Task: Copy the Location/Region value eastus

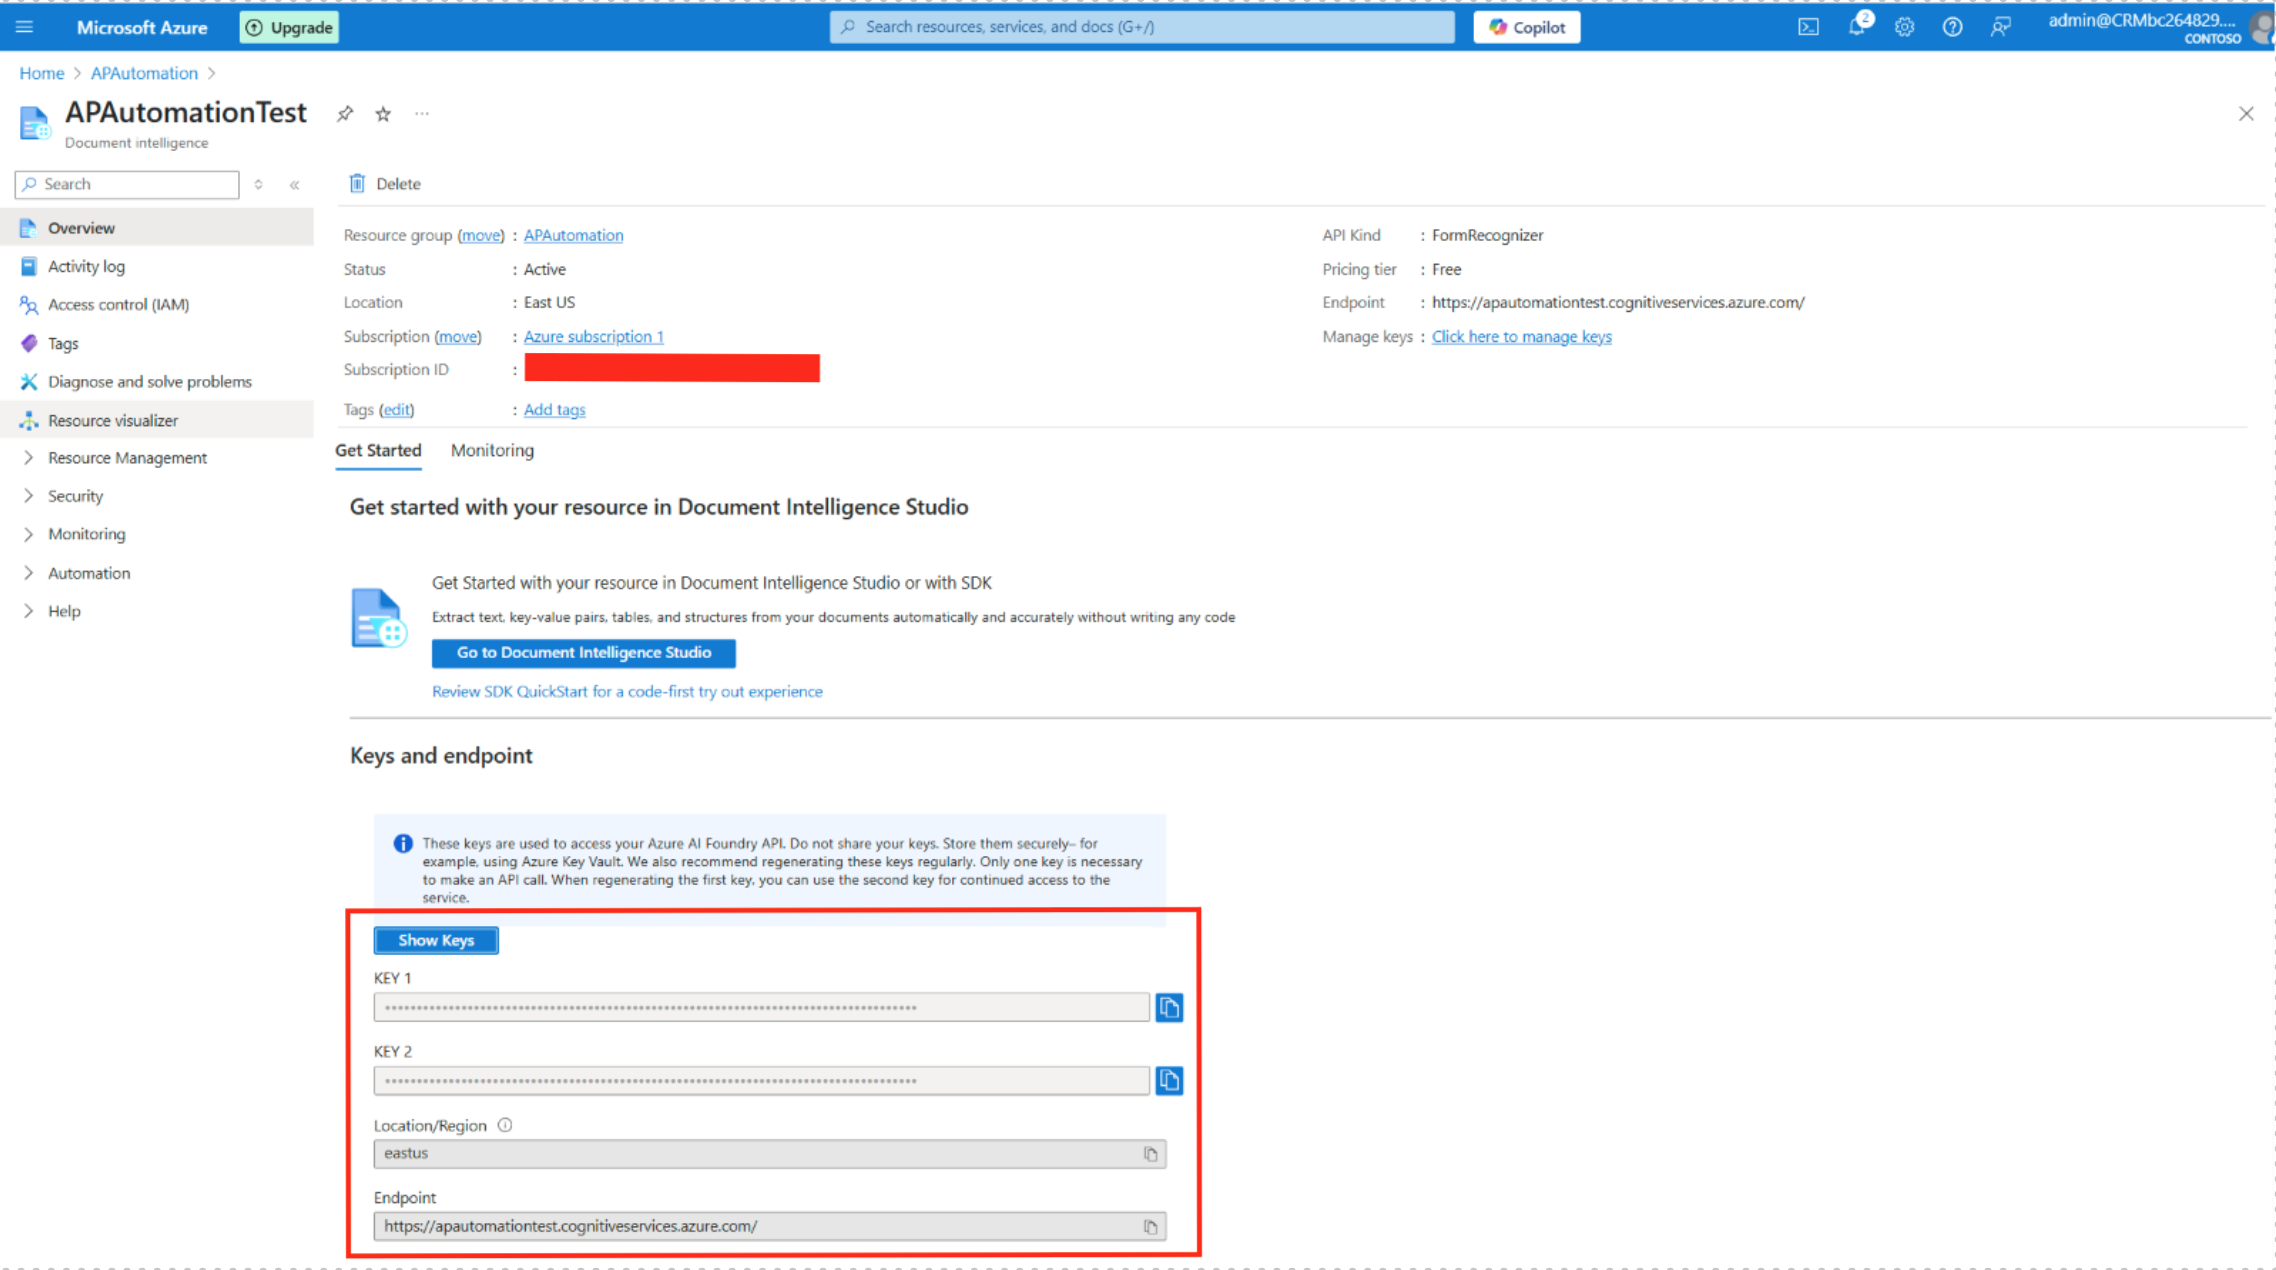Action: point(1150,1154)
